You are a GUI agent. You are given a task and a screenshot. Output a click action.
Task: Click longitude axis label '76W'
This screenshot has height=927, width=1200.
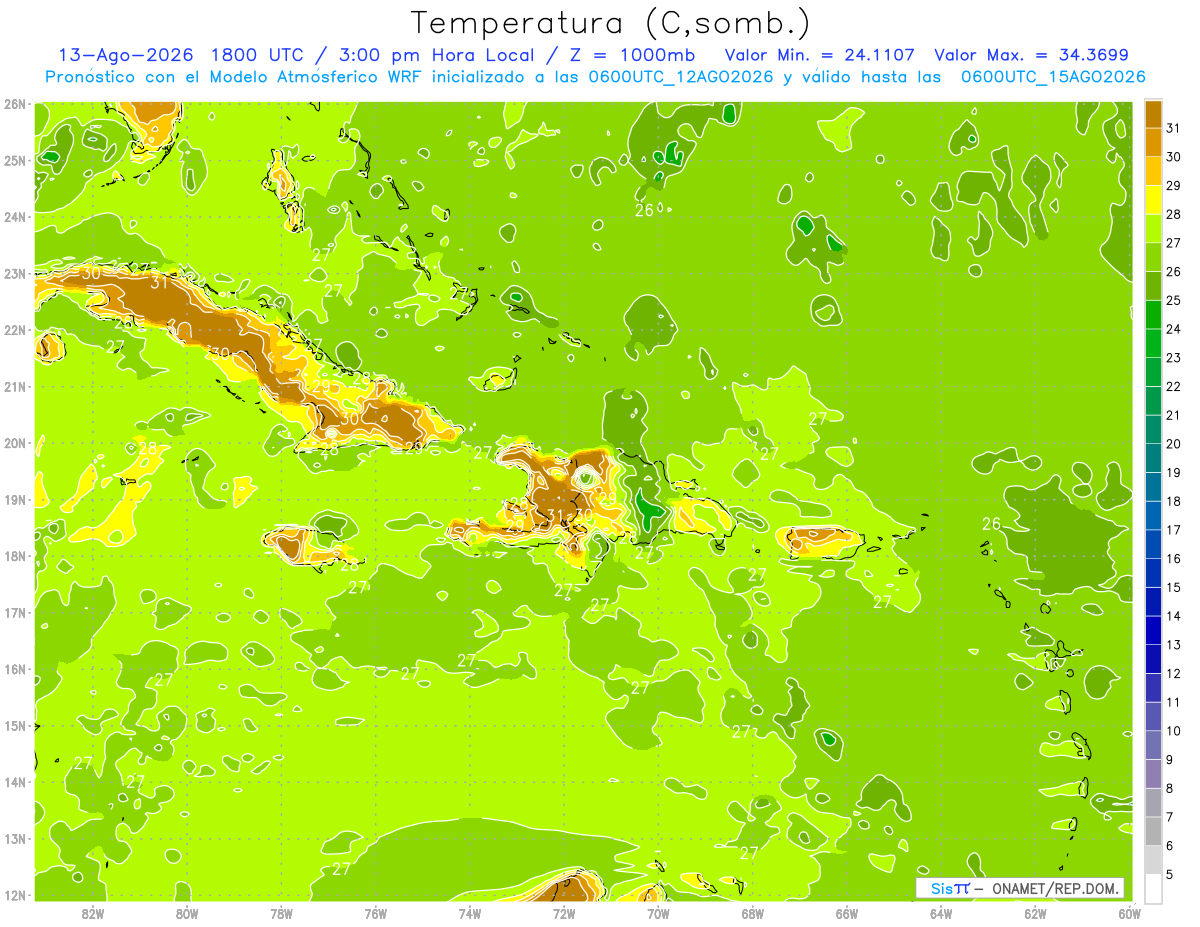[375, 913]
